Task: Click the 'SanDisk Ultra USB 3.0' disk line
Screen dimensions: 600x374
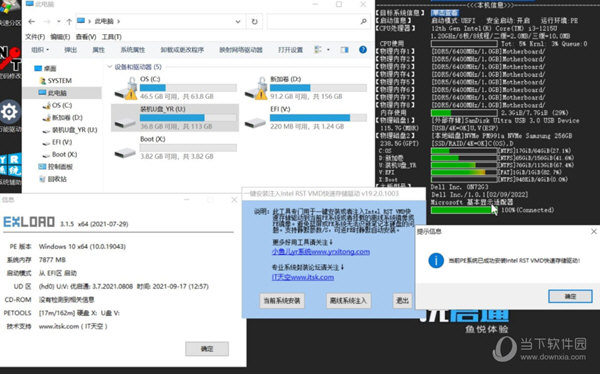Action: coord(505,121)
